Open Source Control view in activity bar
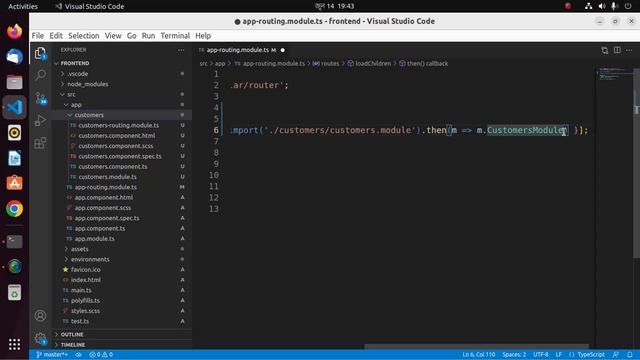Screen dimensions: 640x360 [40, 98]
